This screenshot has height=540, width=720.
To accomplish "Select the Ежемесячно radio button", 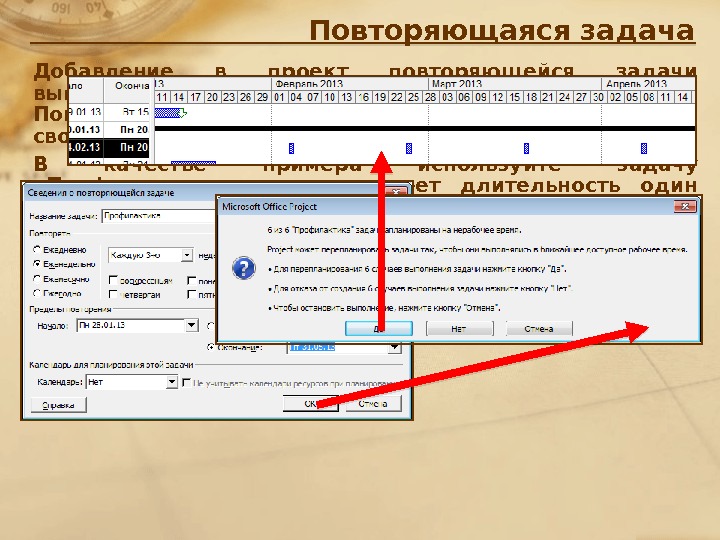I will [x=37, y=279].
